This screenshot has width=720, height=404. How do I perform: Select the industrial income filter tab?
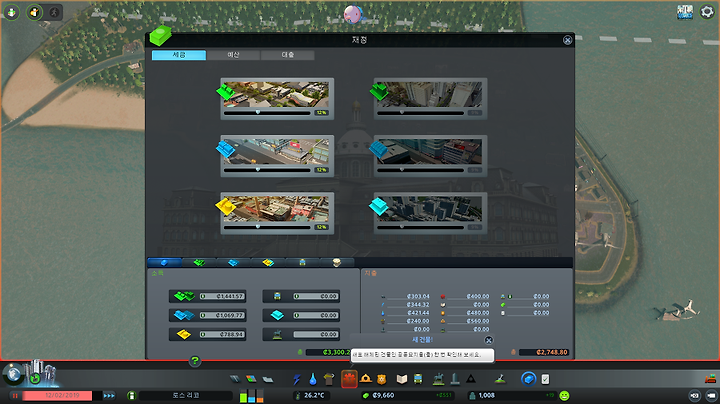pyautogui.click(x=268, y=263)
